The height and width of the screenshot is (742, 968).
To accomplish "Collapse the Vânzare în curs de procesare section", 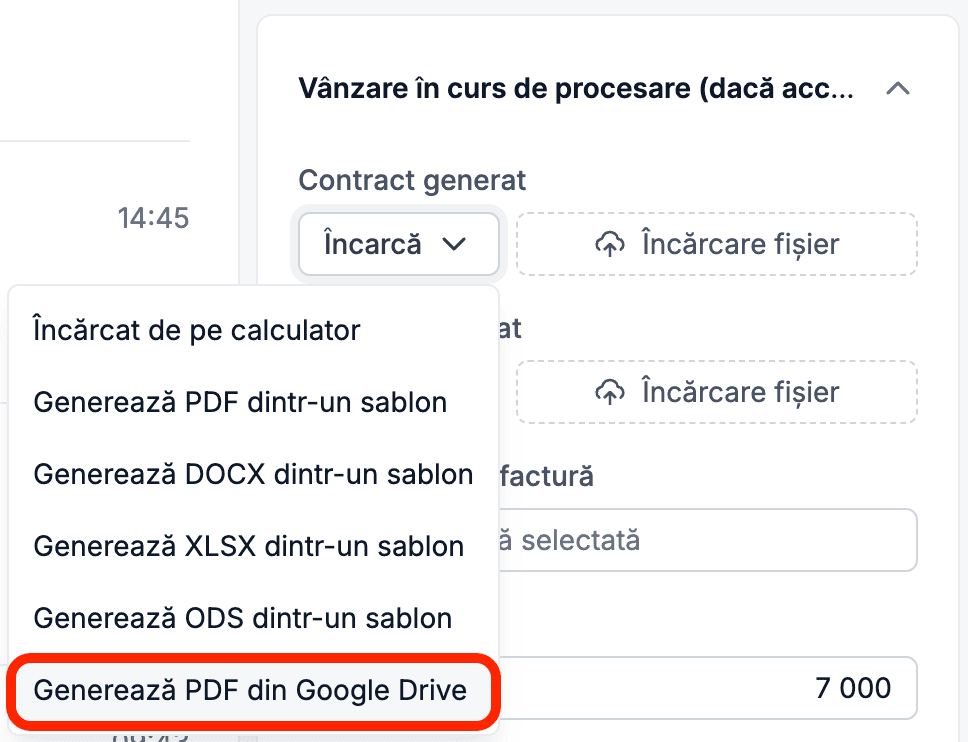I will pyautogui.click(x=898, y=89).
